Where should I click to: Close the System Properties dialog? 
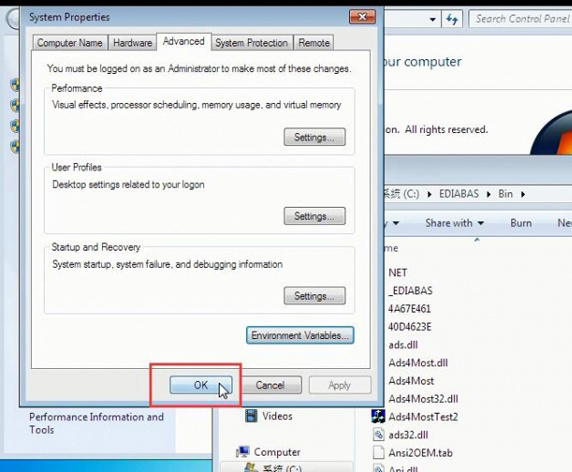tap(362, 17)
